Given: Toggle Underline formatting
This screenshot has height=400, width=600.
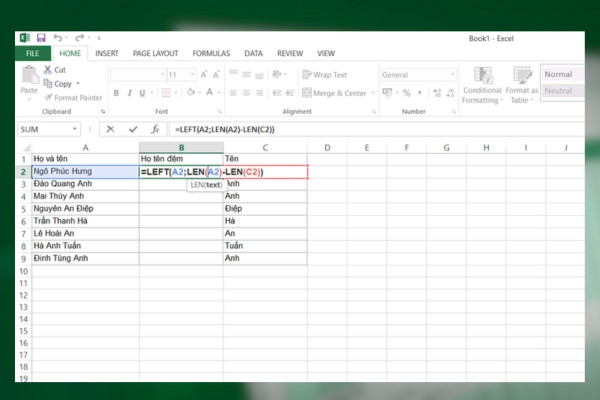Looking at the screenshot, I should (142, 93).
